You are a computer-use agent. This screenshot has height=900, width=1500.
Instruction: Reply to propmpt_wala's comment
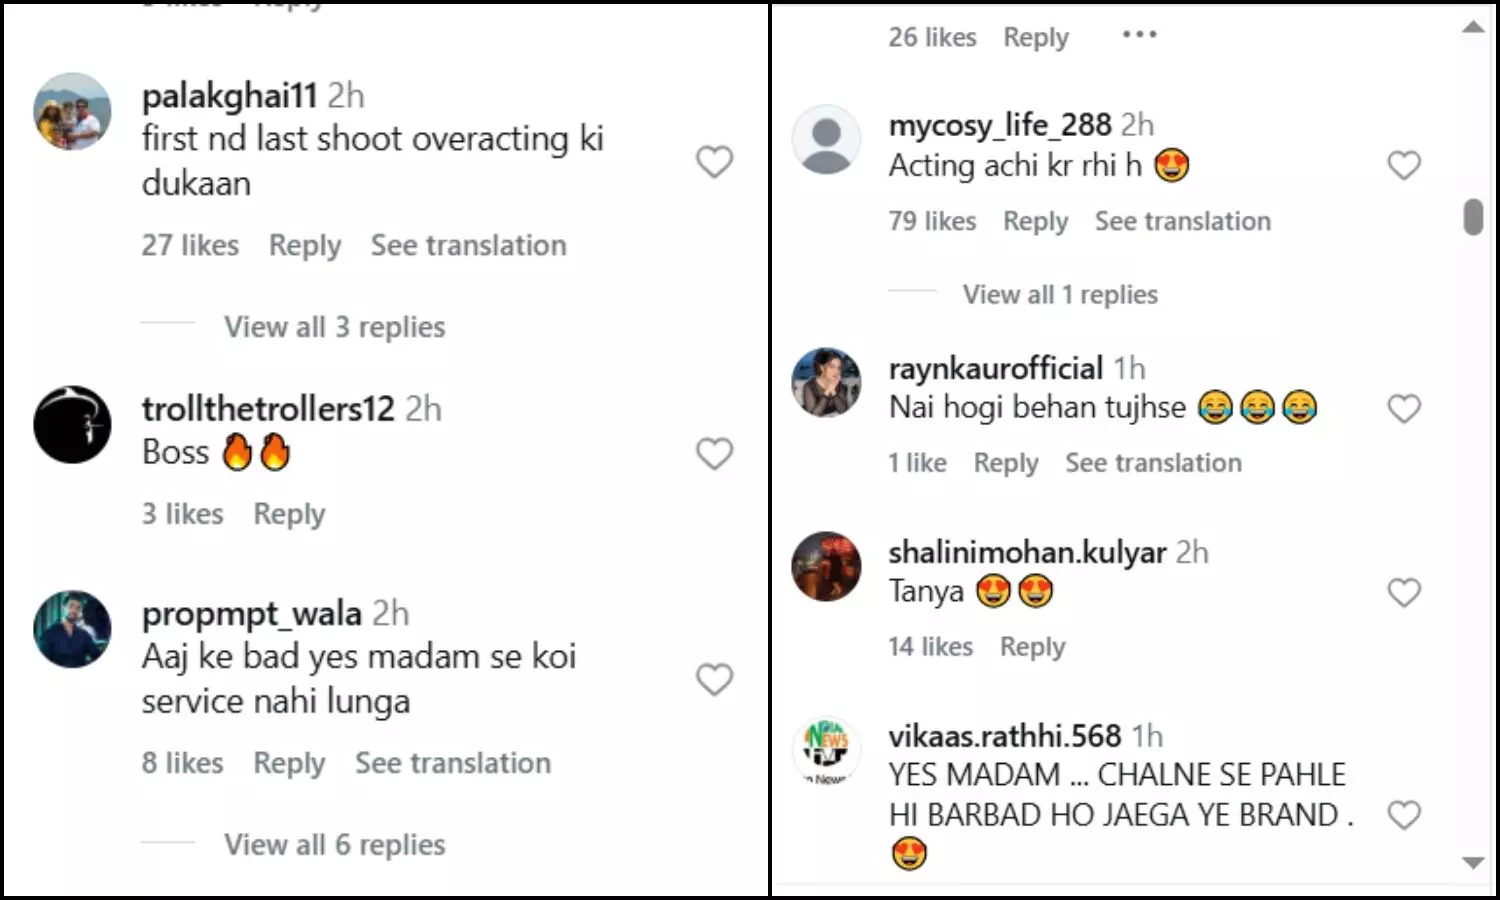(289, 763)
